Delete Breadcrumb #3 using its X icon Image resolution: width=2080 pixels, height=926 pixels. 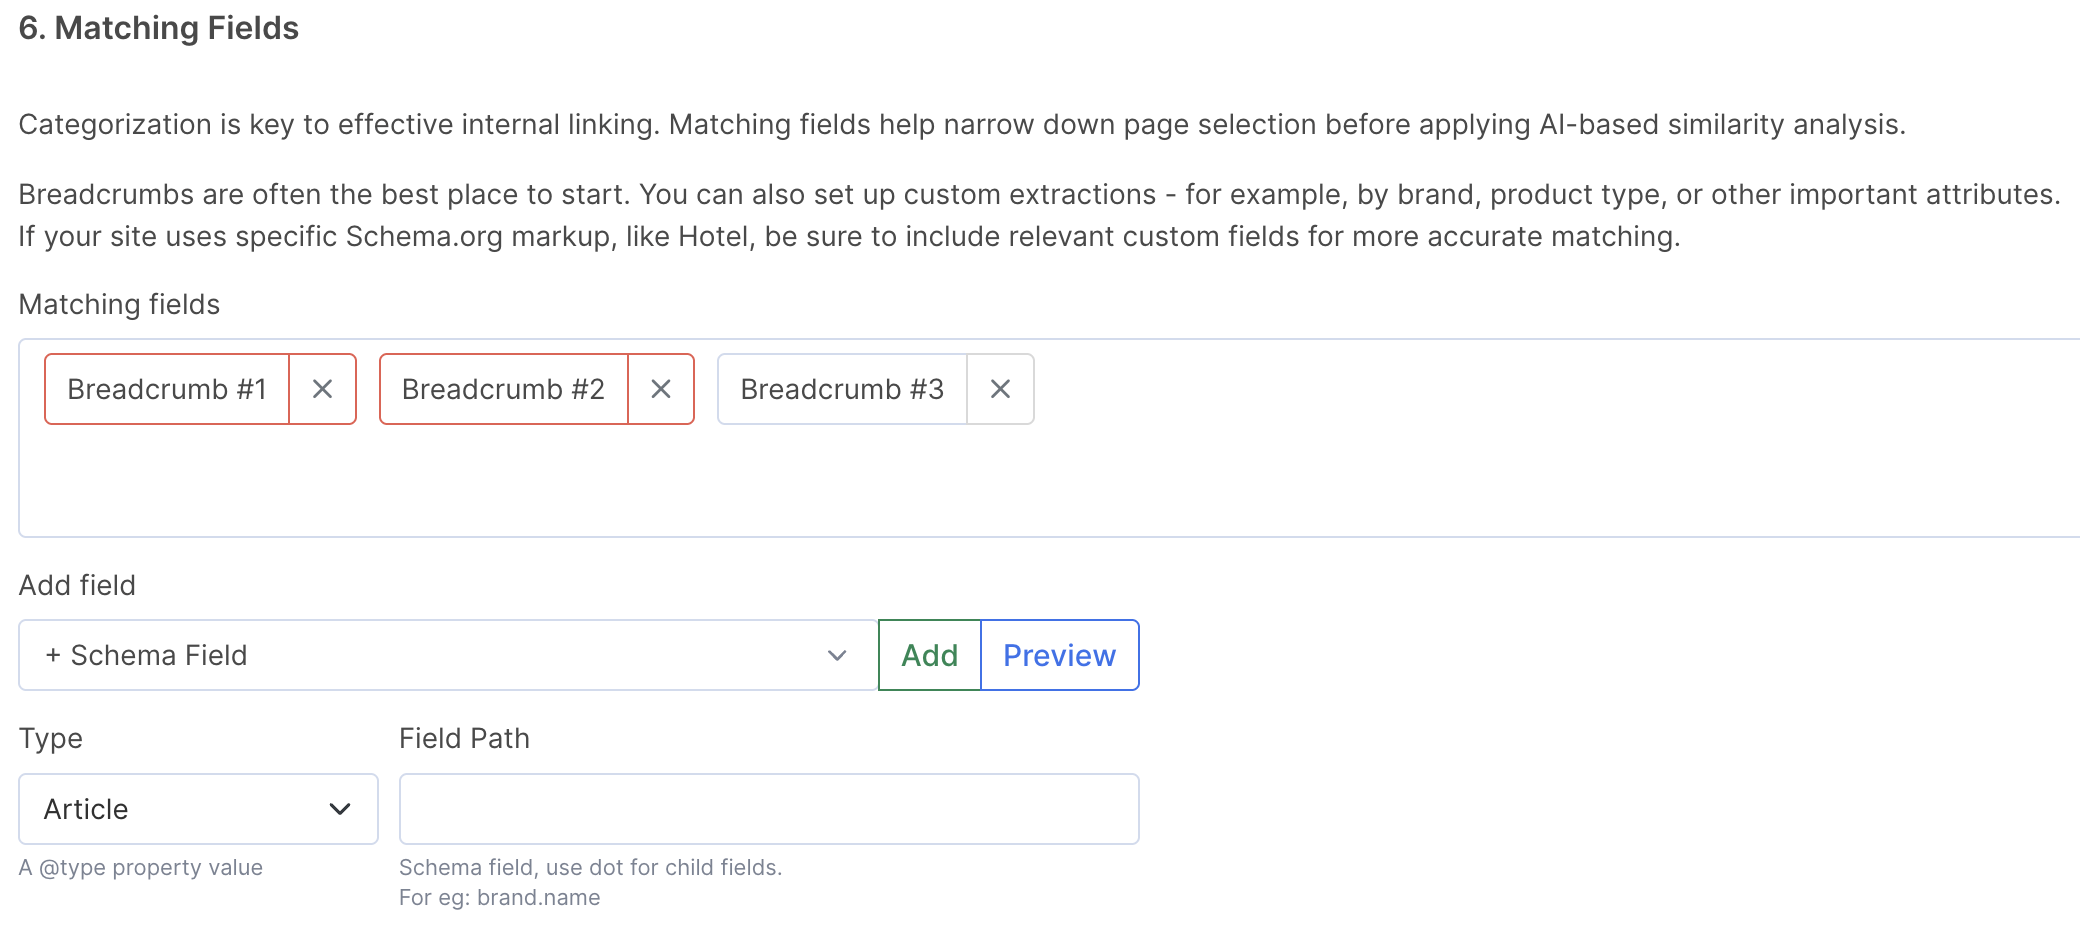(x=1000, y=389)
